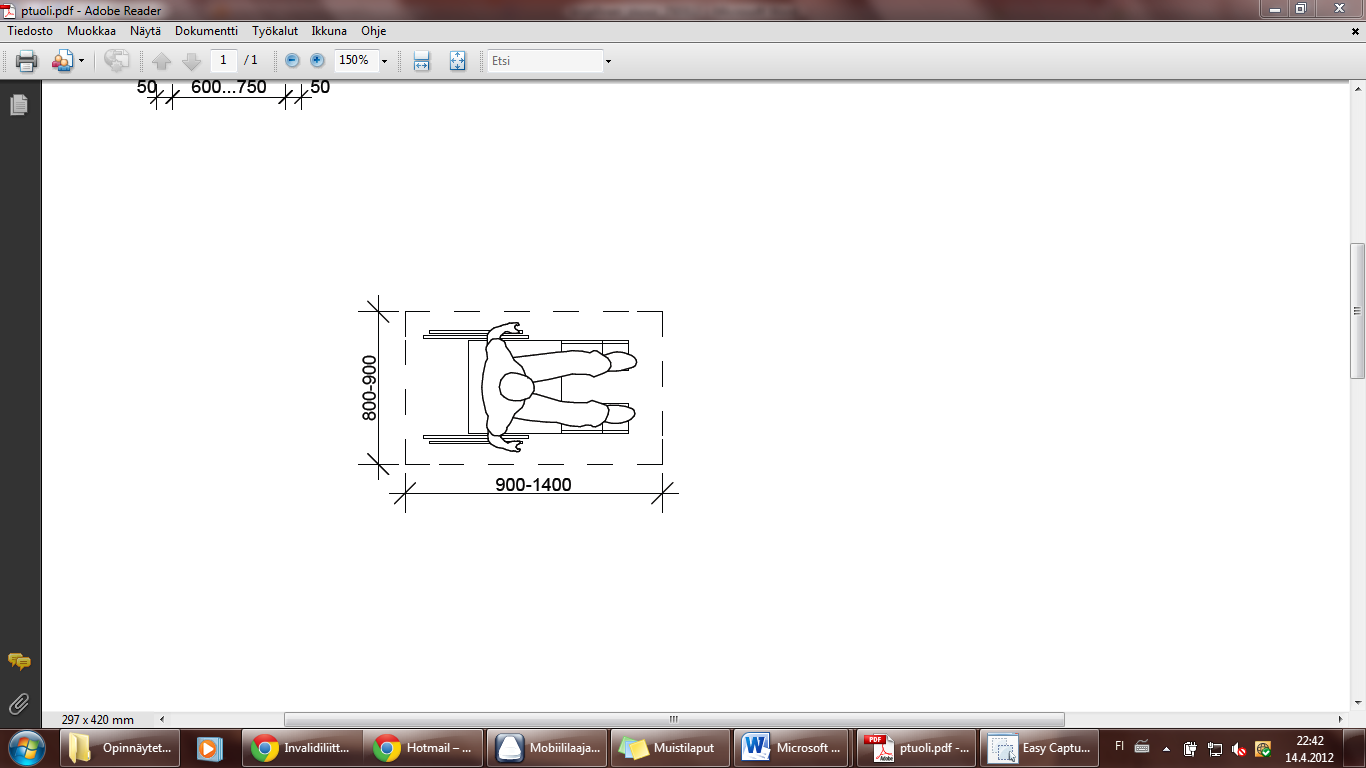Click the ptuoli.pdf taskbar button
This screenshot has width=1366, height=768.
pyautogui.click(x=916, y=748)
